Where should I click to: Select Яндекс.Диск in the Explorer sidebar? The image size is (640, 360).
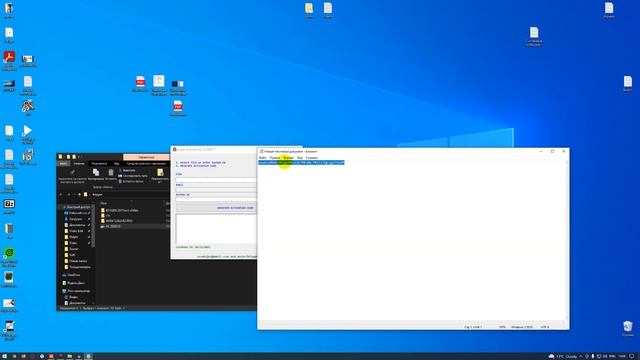pyautogui.click(x=76, y=283)
